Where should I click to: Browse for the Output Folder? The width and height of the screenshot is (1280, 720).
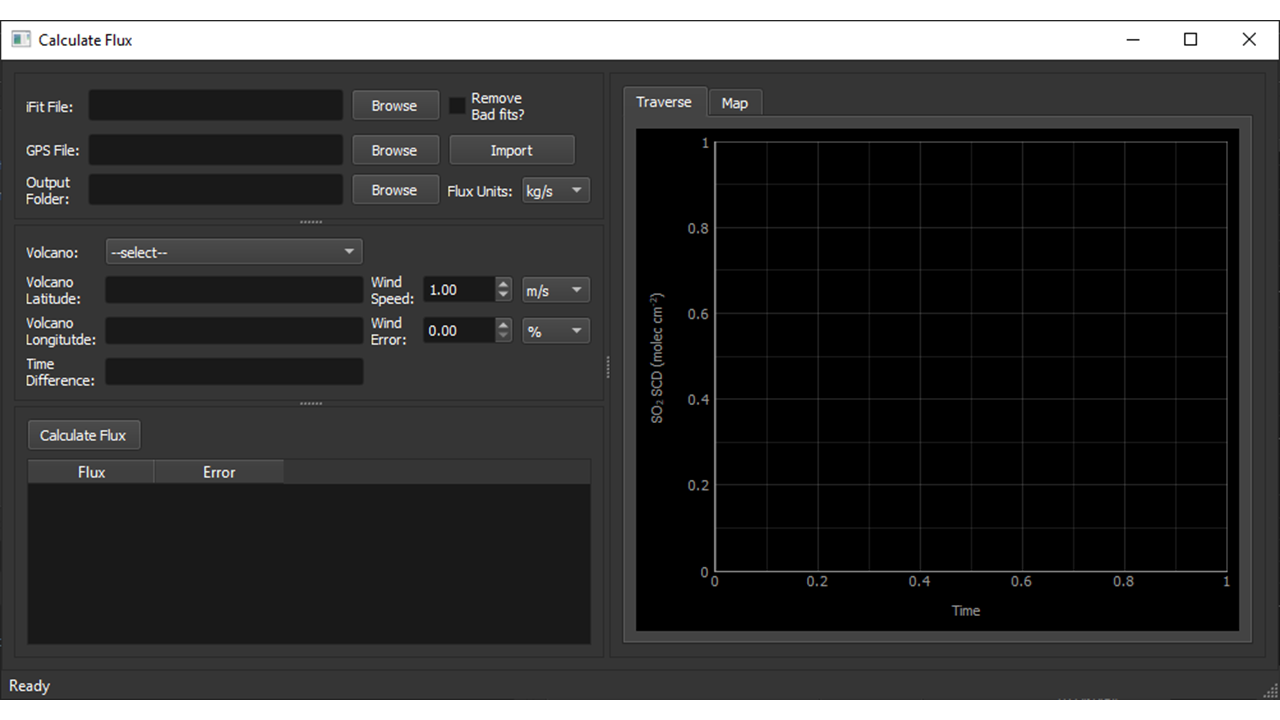(x=395, y=190)
